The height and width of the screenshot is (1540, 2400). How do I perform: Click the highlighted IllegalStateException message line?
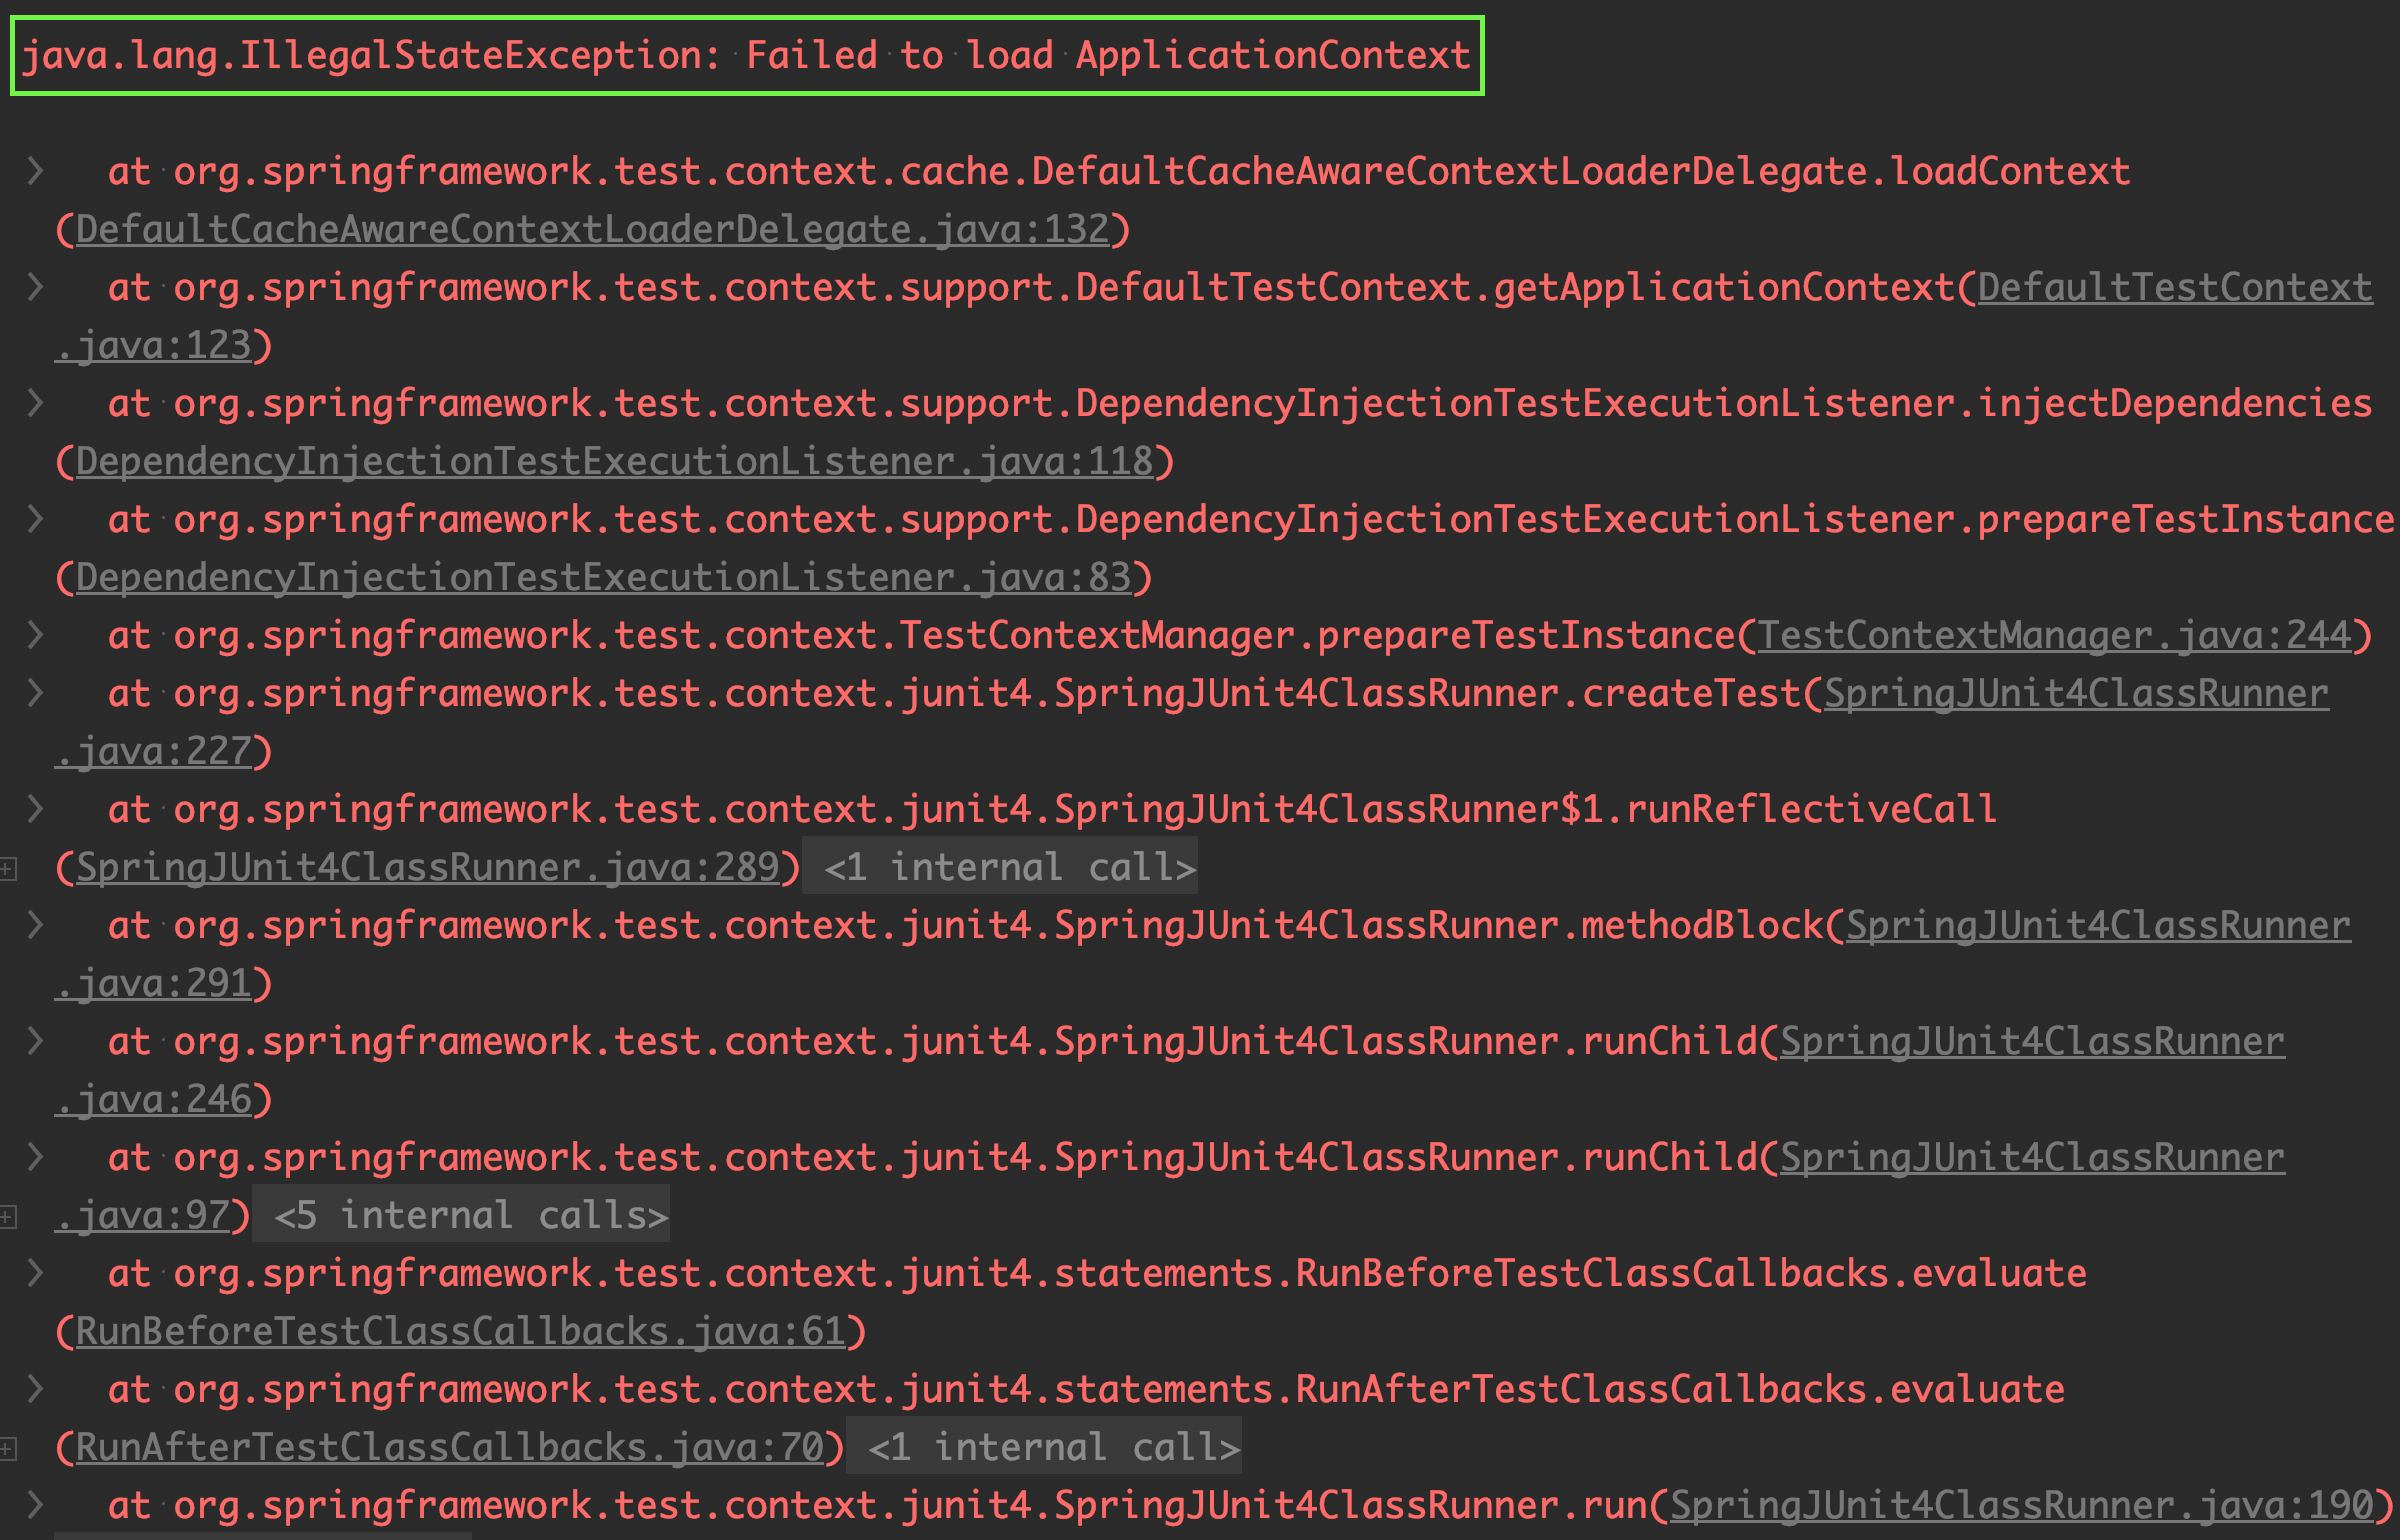746,56
